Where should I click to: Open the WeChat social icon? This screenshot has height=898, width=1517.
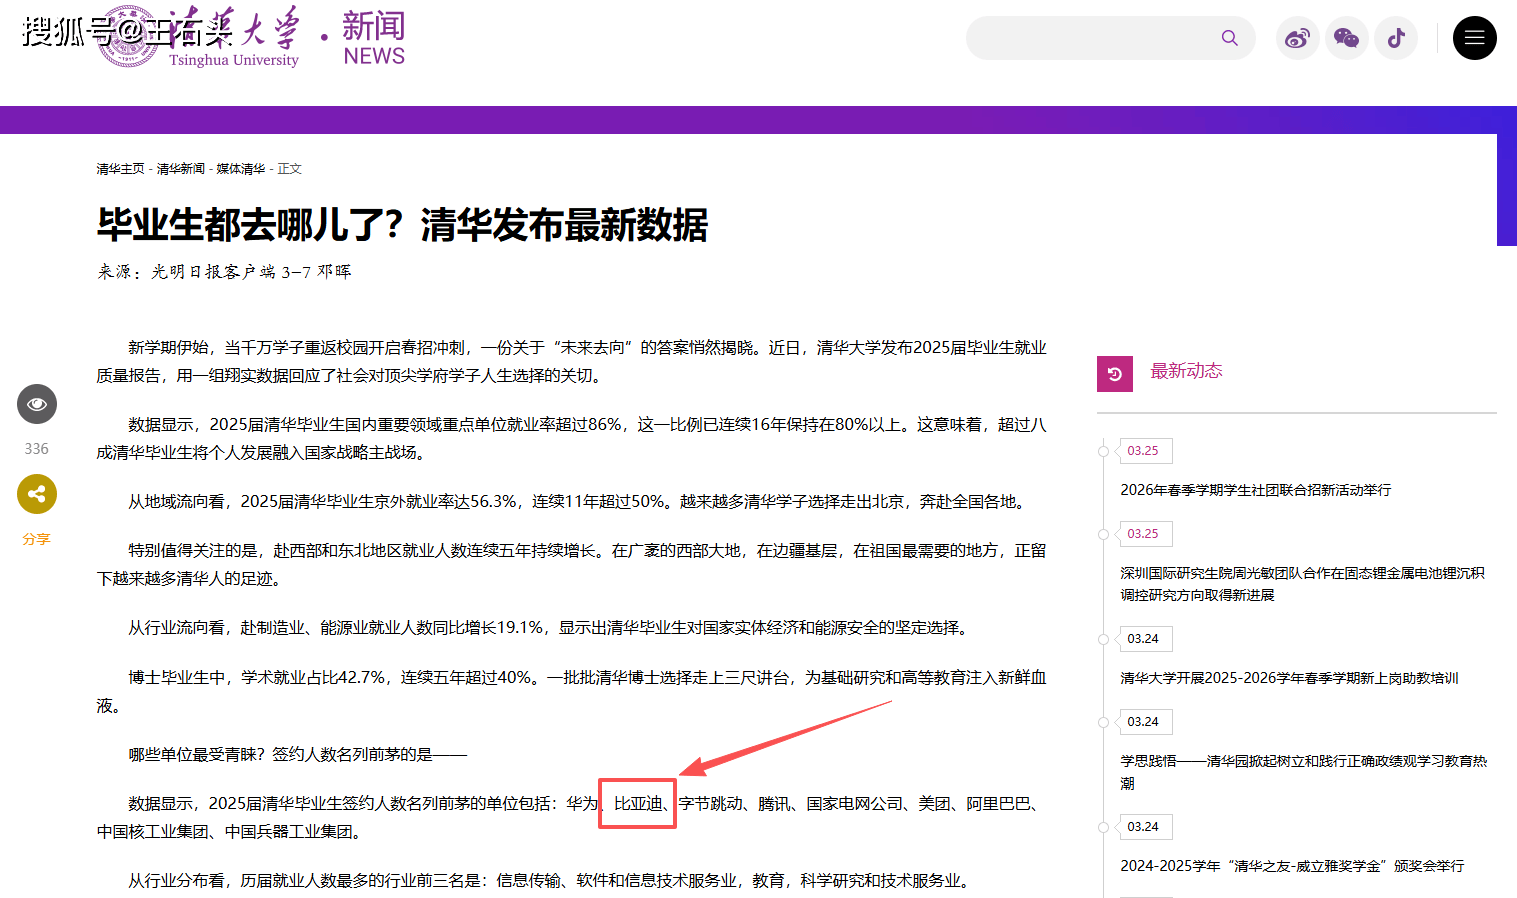[1346, 38]
